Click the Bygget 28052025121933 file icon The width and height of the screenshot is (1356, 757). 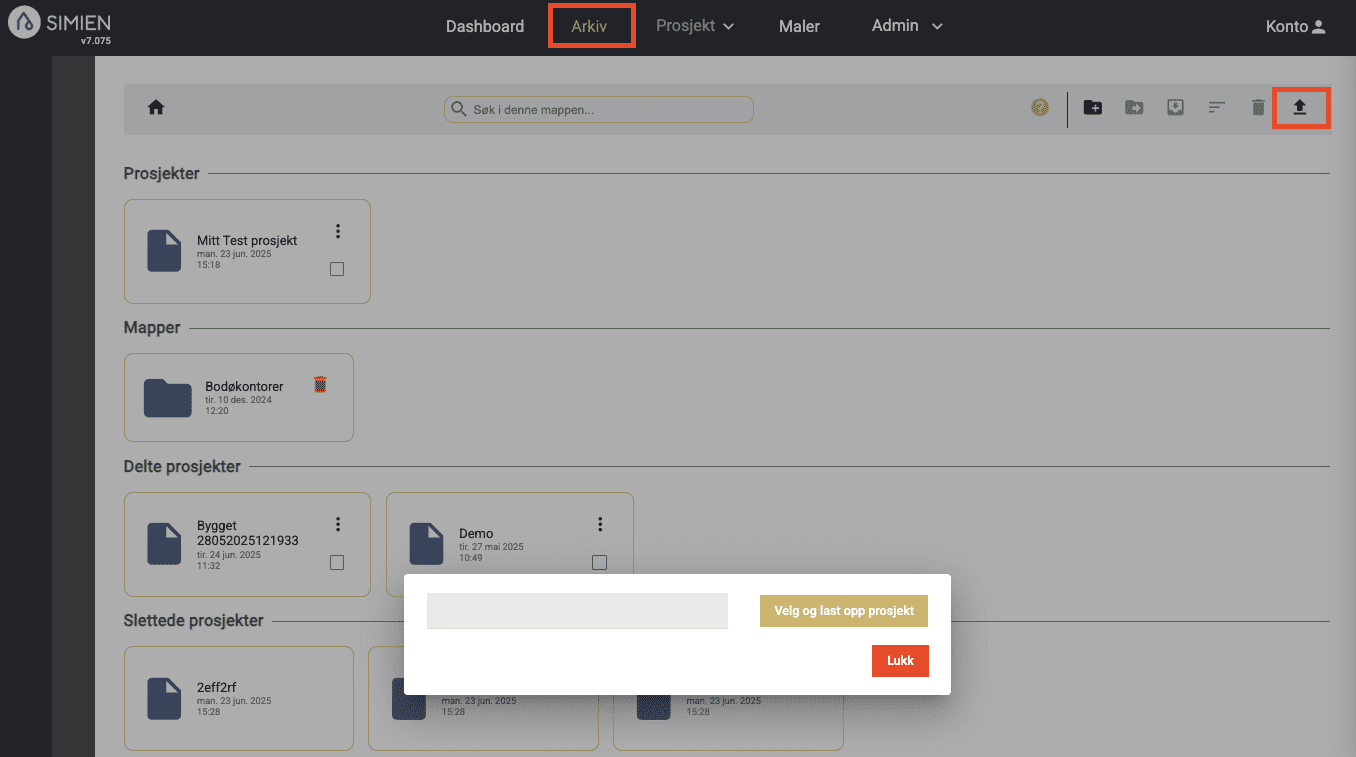[164, 544]
